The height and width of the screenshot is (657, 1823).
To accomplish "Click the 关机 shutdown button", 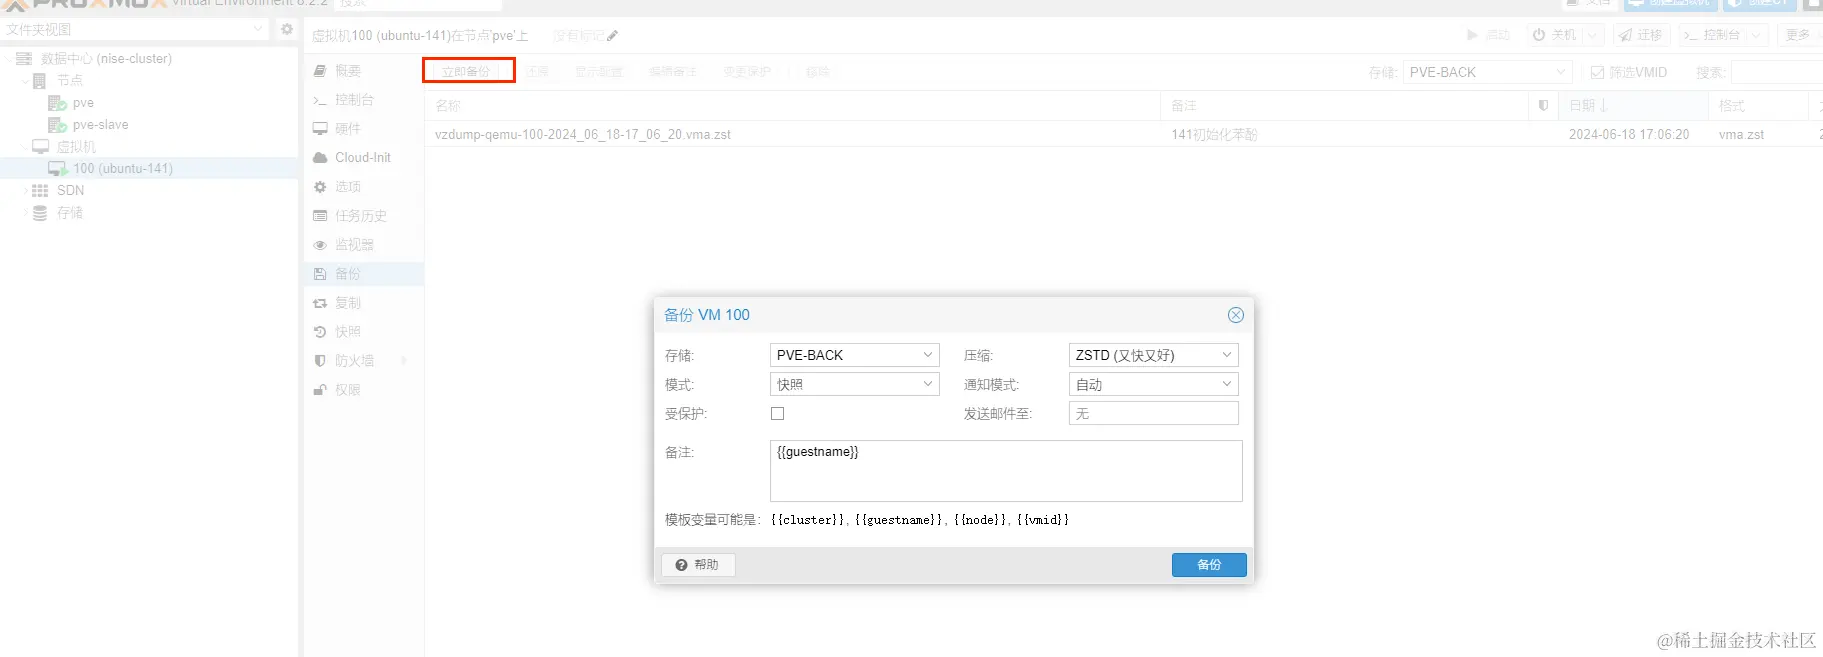I will pyautogui.click(x=1554, y=35).
